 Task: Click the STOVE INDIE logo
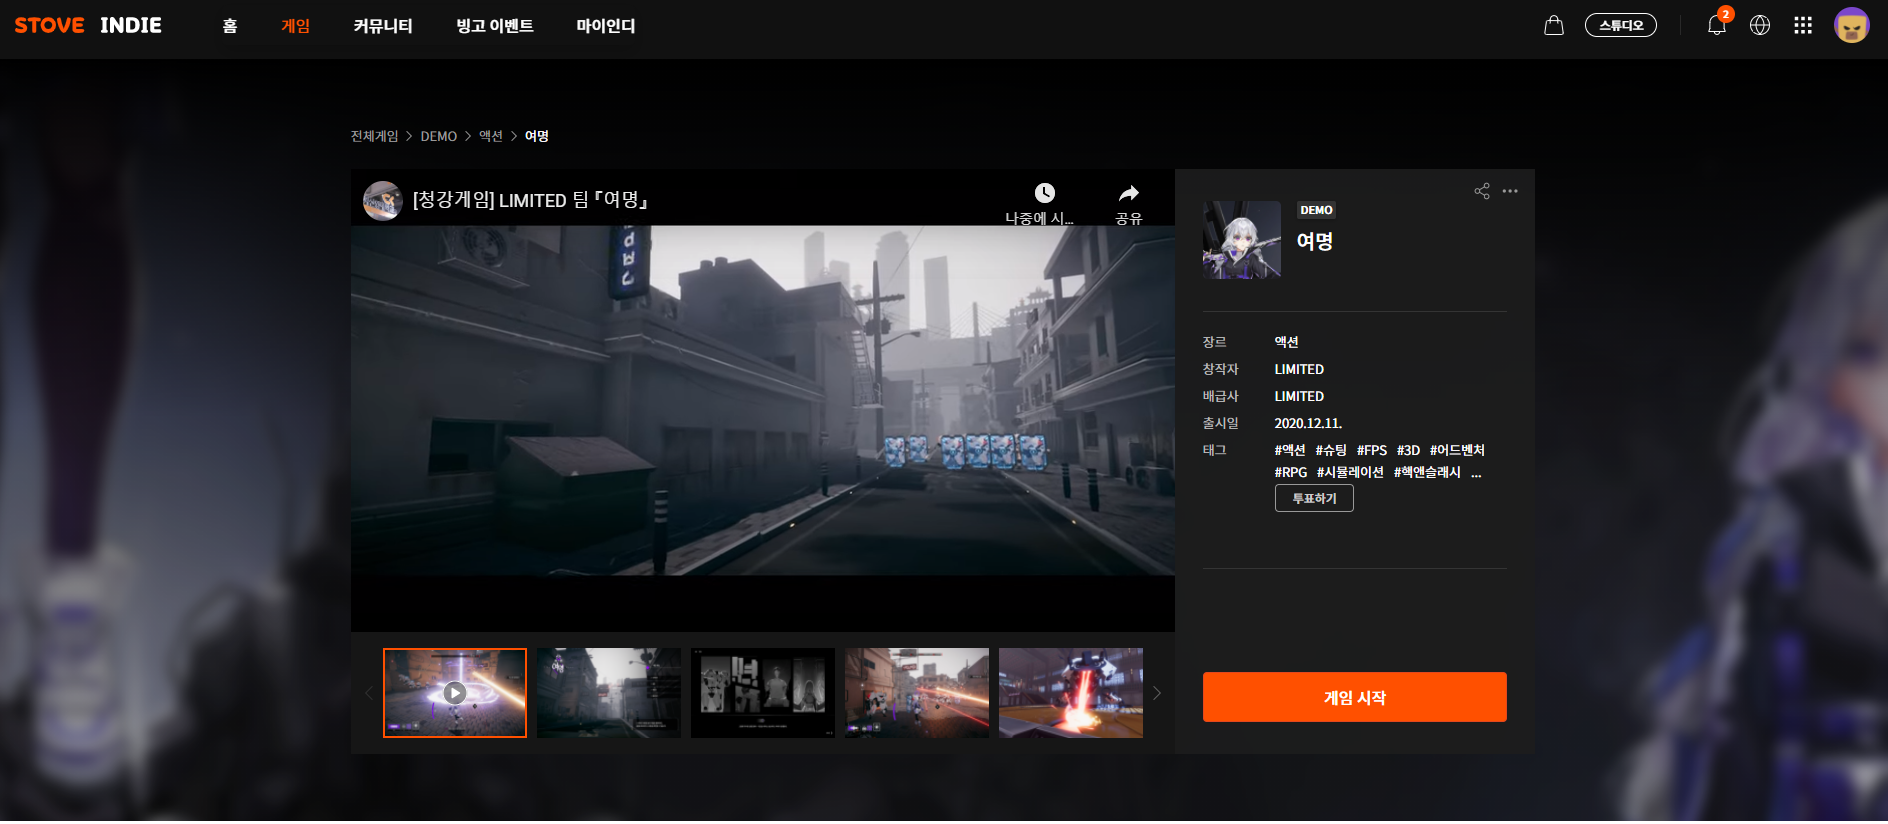coord(88,26)
